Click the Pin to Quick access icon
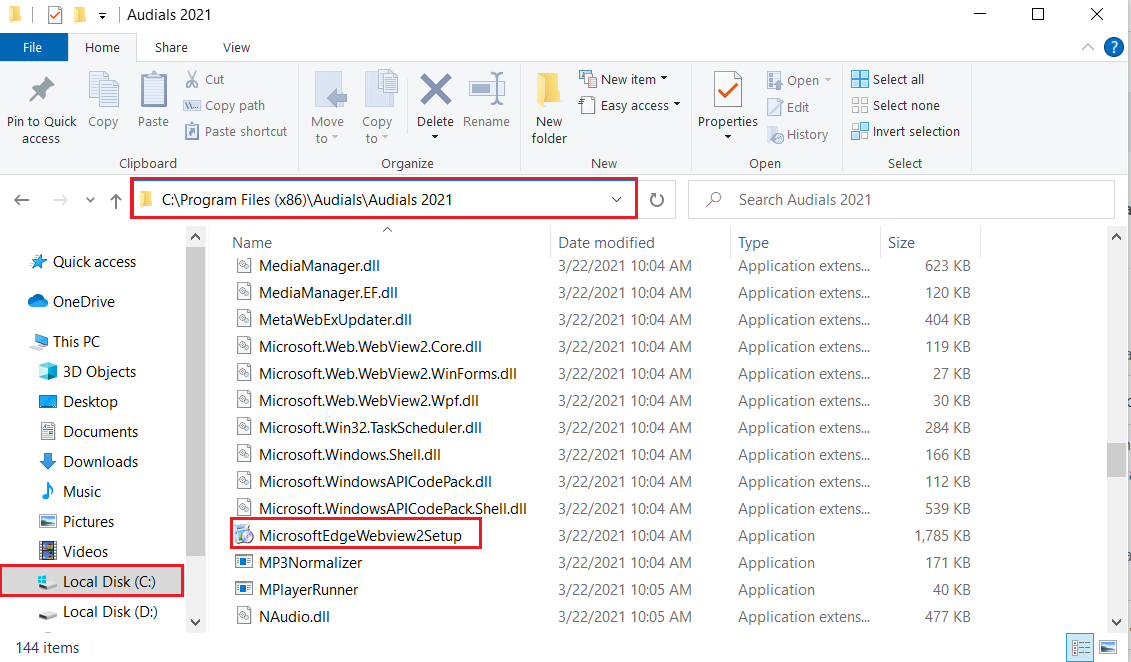1131x662 pixels. point(41,92)
